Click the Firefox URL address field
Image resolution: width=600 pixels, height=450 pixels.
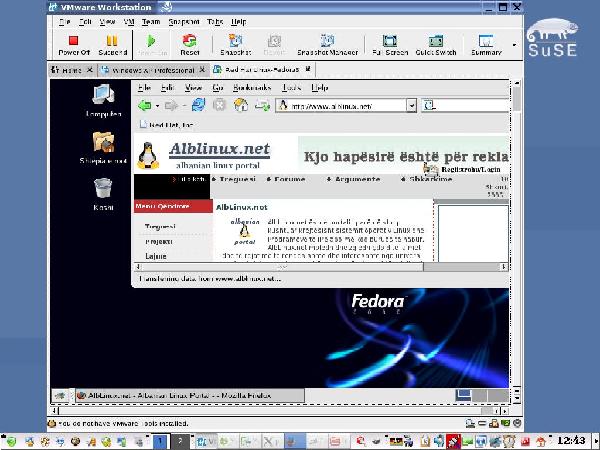point(342,106)
